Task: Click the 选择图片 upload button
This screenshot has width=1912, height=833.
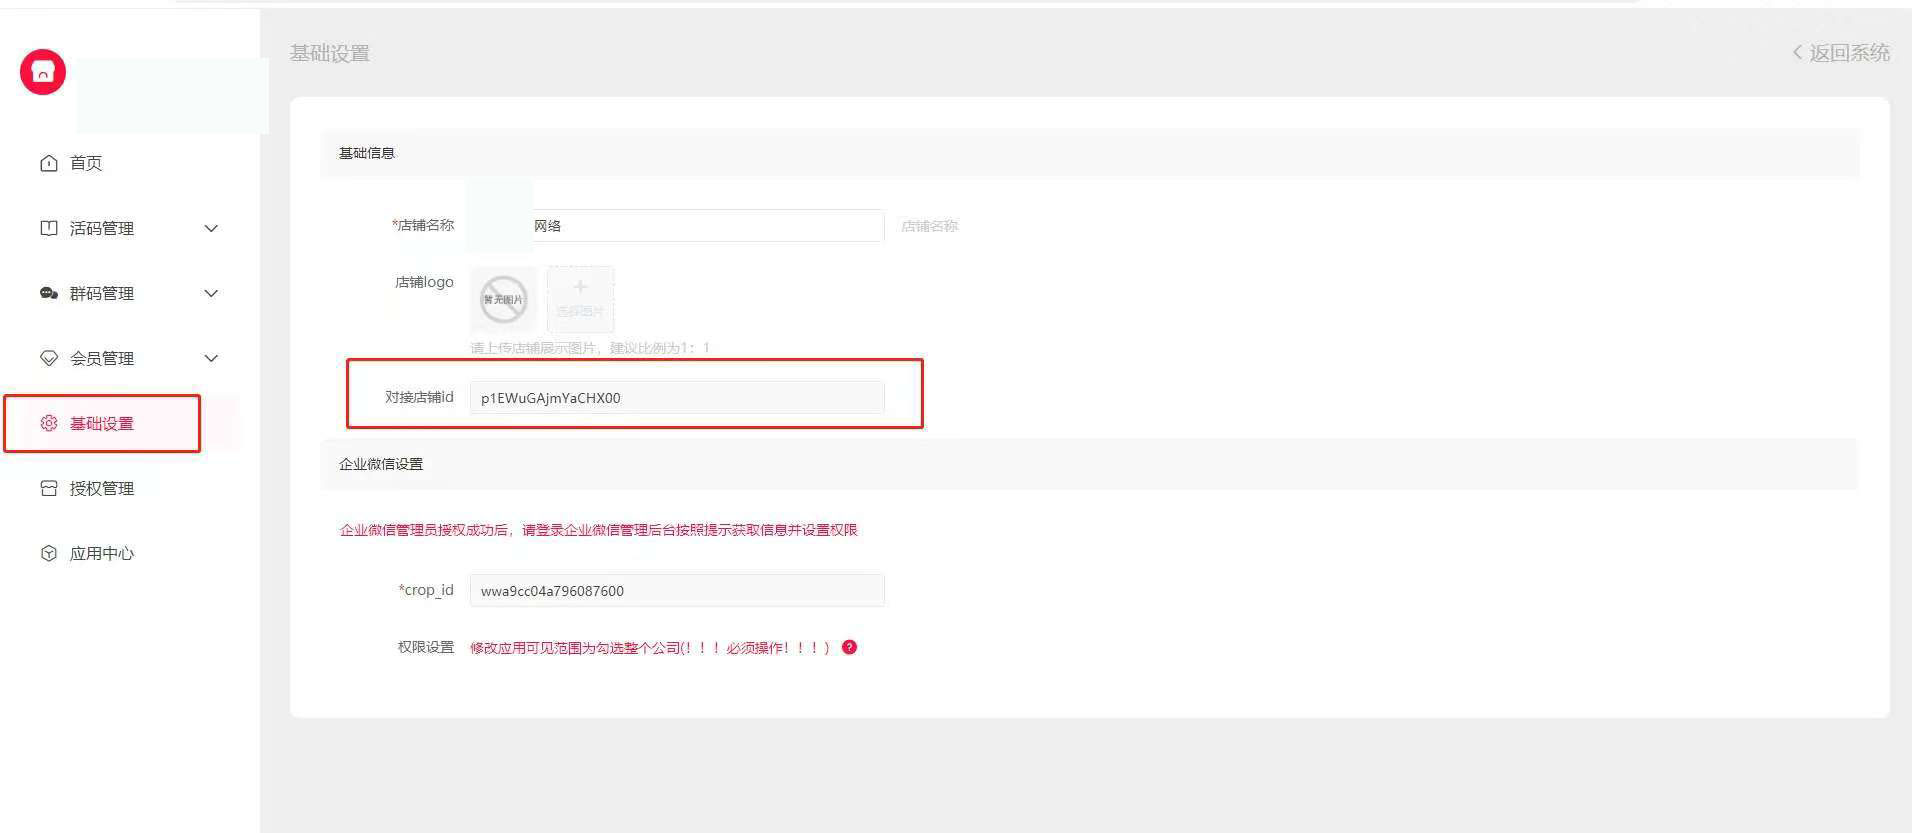Action: (580, 298)
